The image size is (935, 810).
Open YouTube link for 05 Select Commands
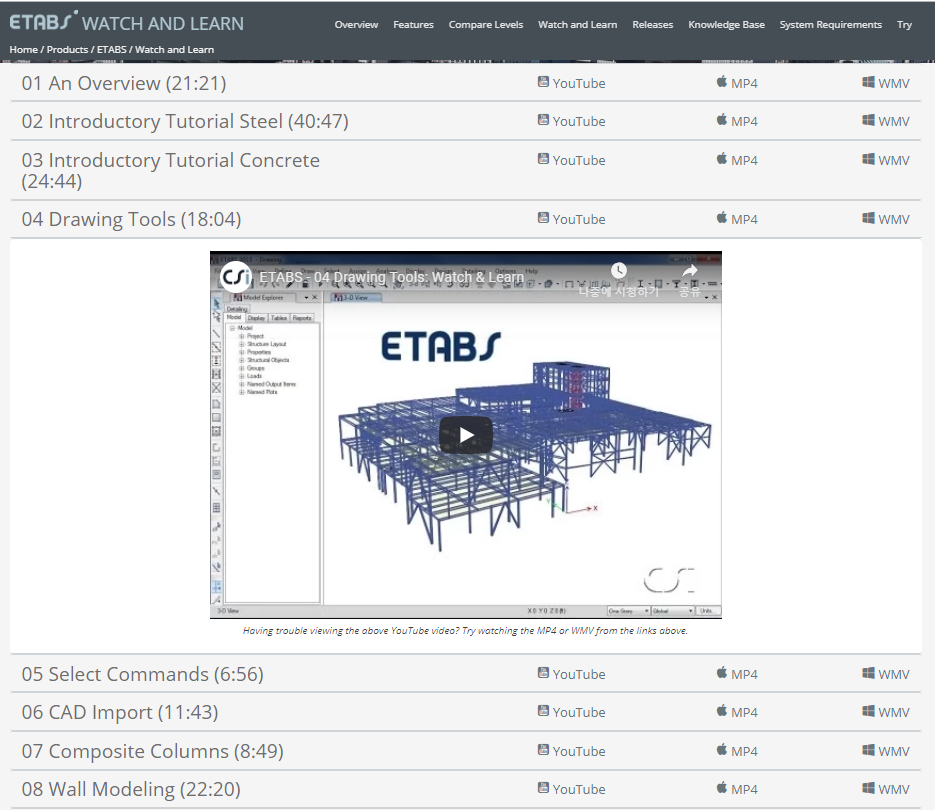point(571,674)
